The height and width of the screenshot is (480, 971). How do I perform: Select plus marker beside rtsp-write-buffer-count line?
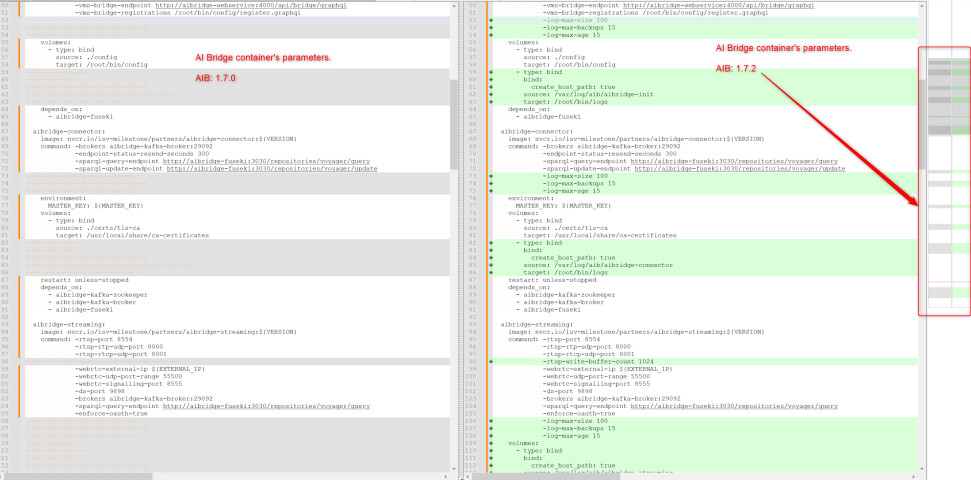point(490,361)
